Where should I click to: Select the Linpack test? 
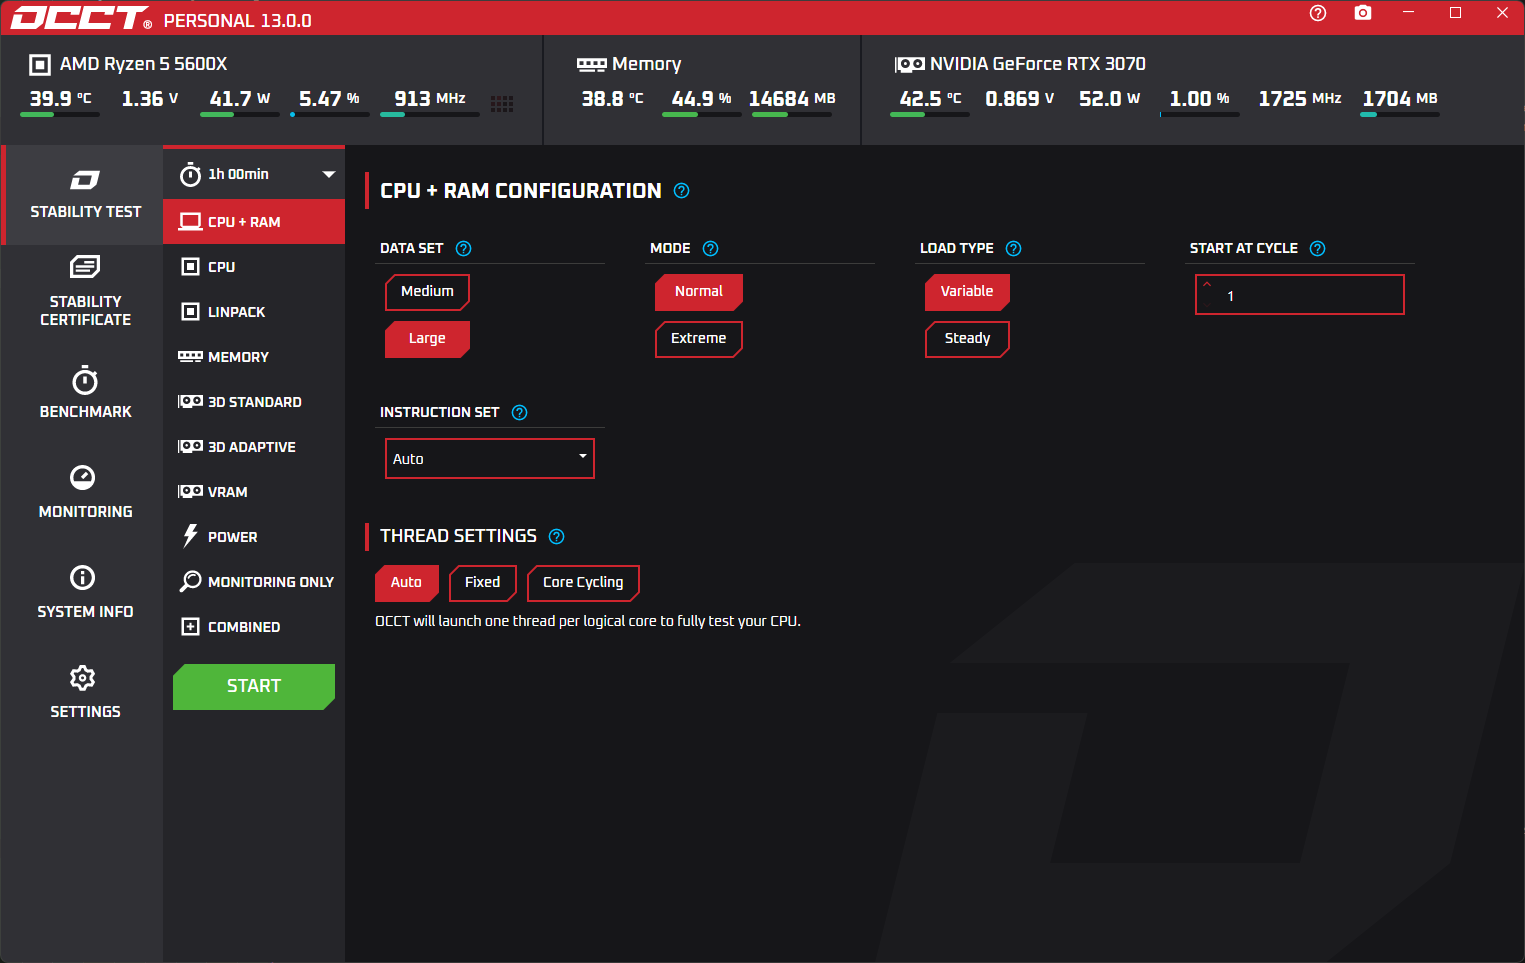point(236,312)
